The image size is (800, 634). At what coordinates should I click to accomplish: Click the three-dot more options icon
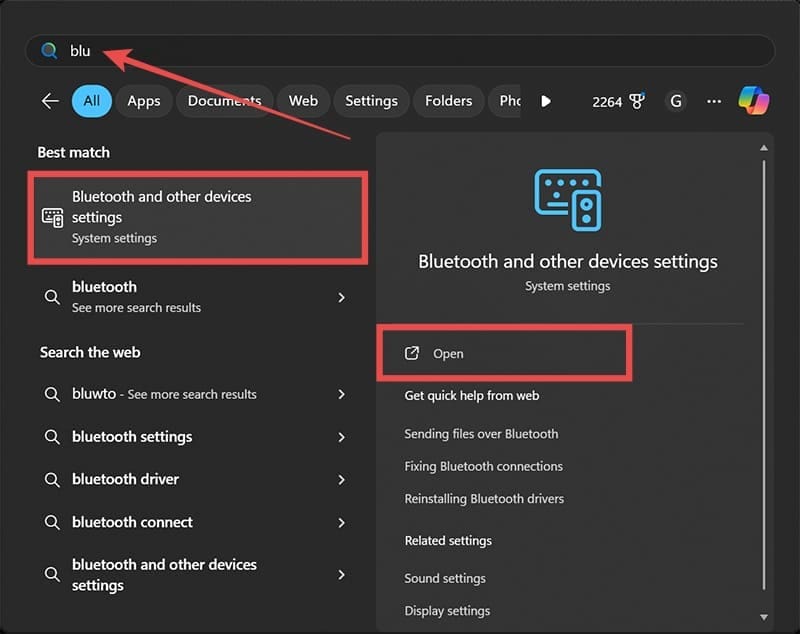point(713,101)
